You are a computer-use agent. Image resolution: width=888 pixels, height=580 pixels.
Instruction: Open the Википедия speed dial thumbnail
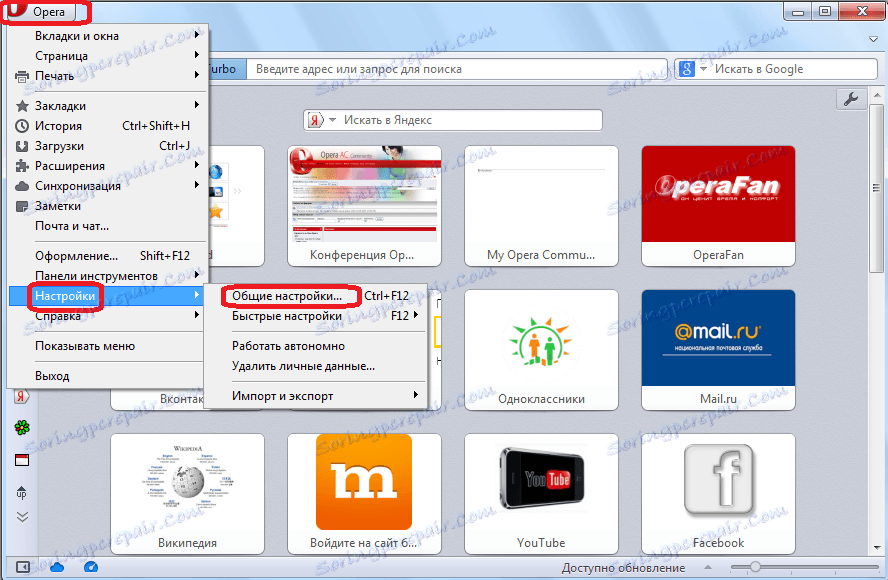(x=187, y=494)
